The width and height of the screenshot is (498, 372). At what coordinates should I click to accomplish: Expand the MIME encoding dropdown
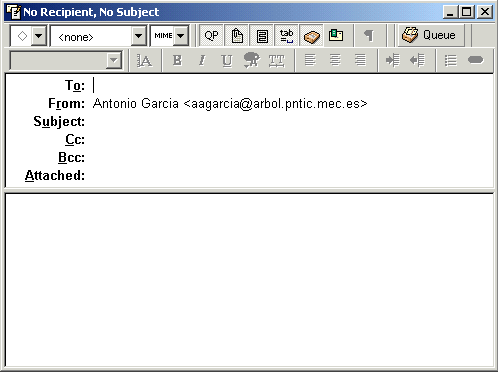point(180,35)
